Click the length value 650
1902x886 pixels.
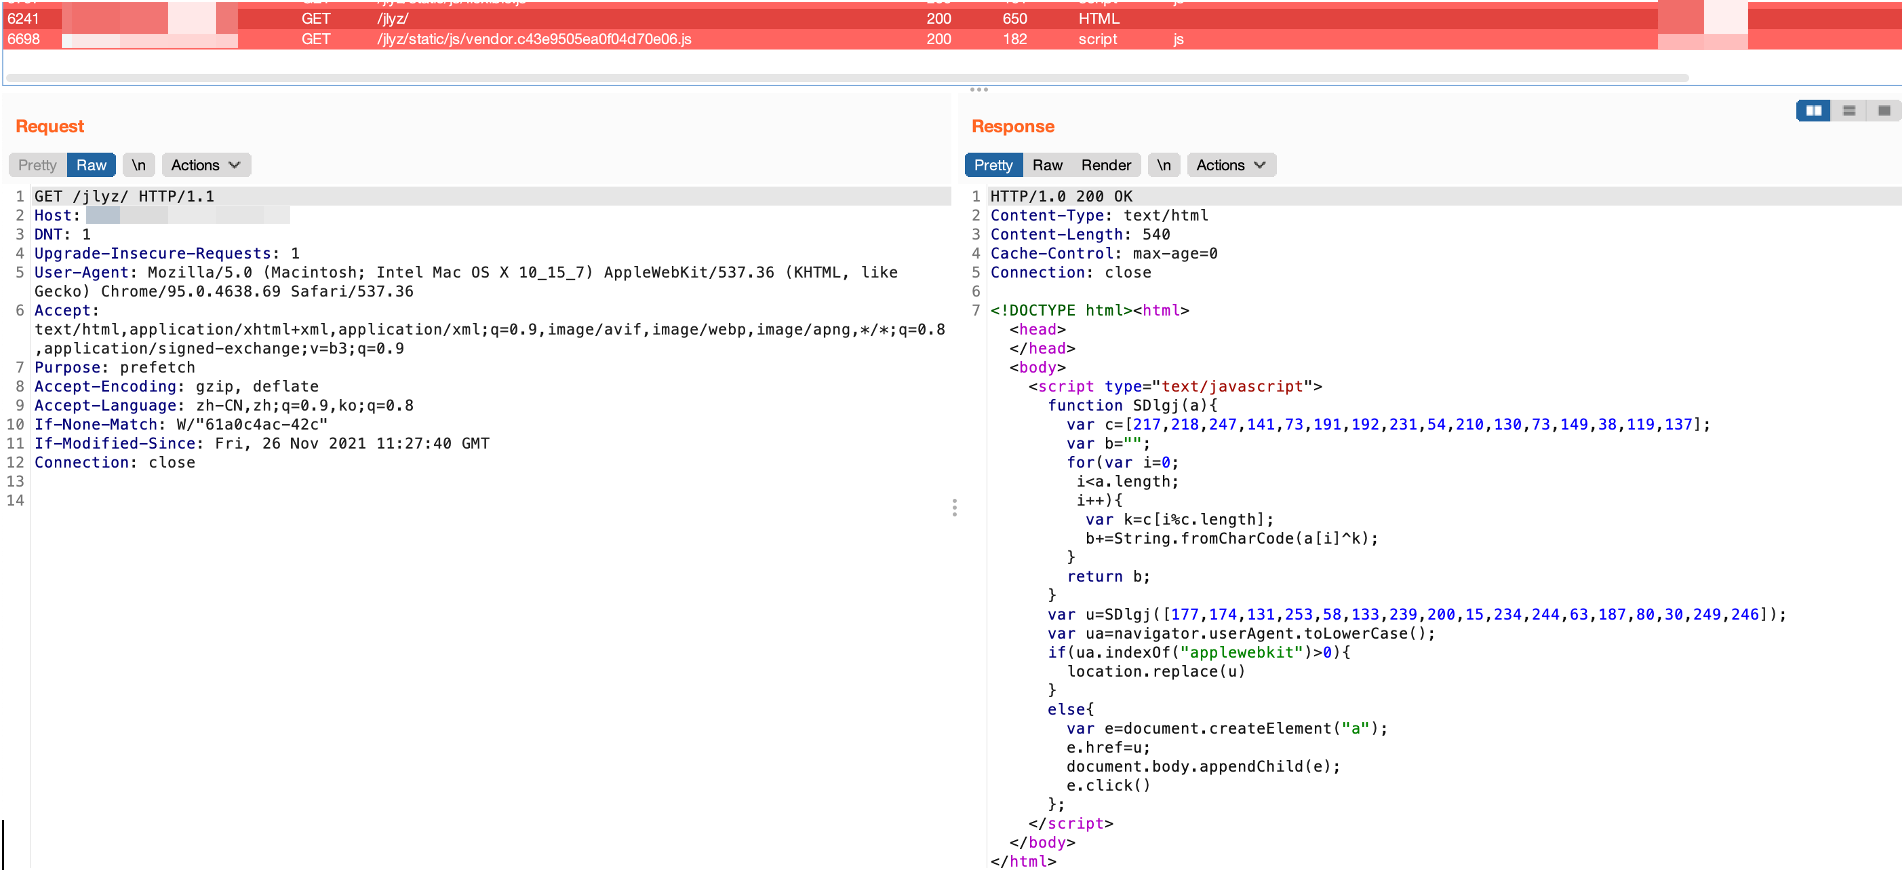click(x=1015, y=19)
